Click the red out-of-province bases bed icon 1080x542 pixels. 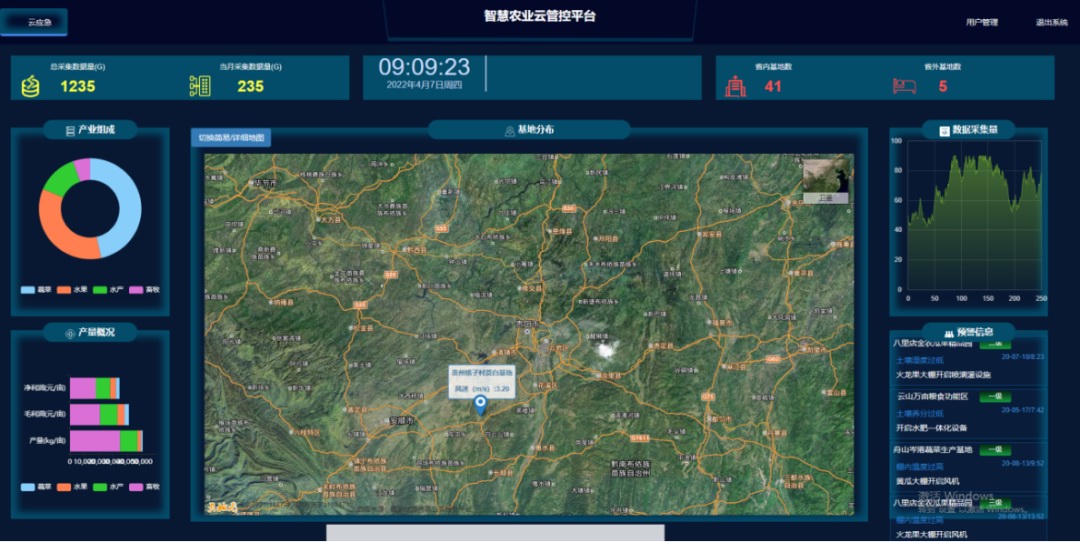pos(905,86)
